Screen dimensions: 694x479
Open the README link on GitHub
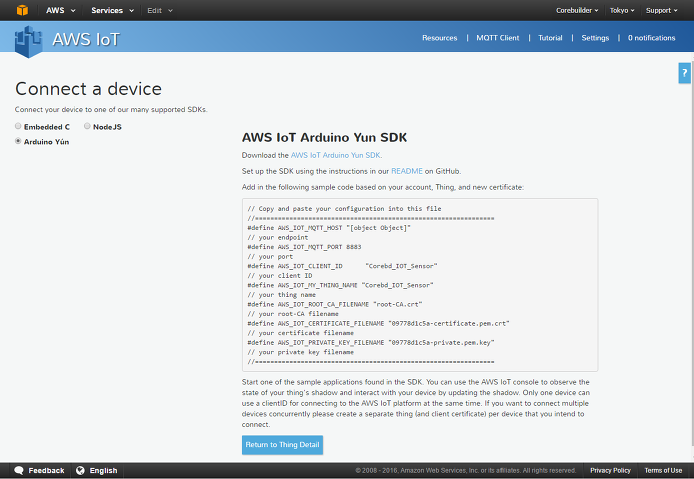(407, 171)
